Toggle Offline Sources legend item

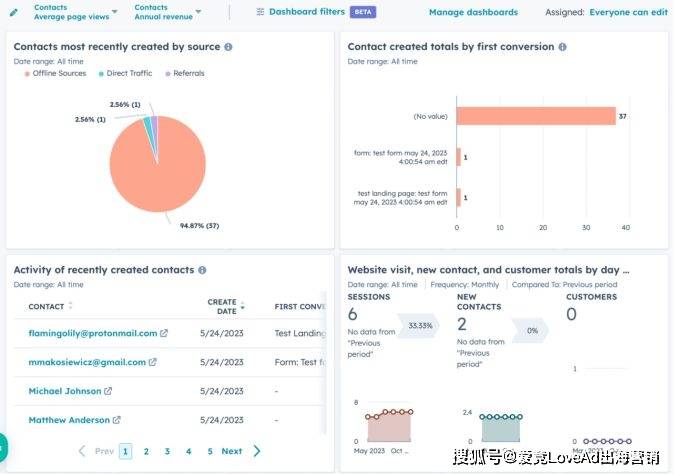tap(55, 73)
